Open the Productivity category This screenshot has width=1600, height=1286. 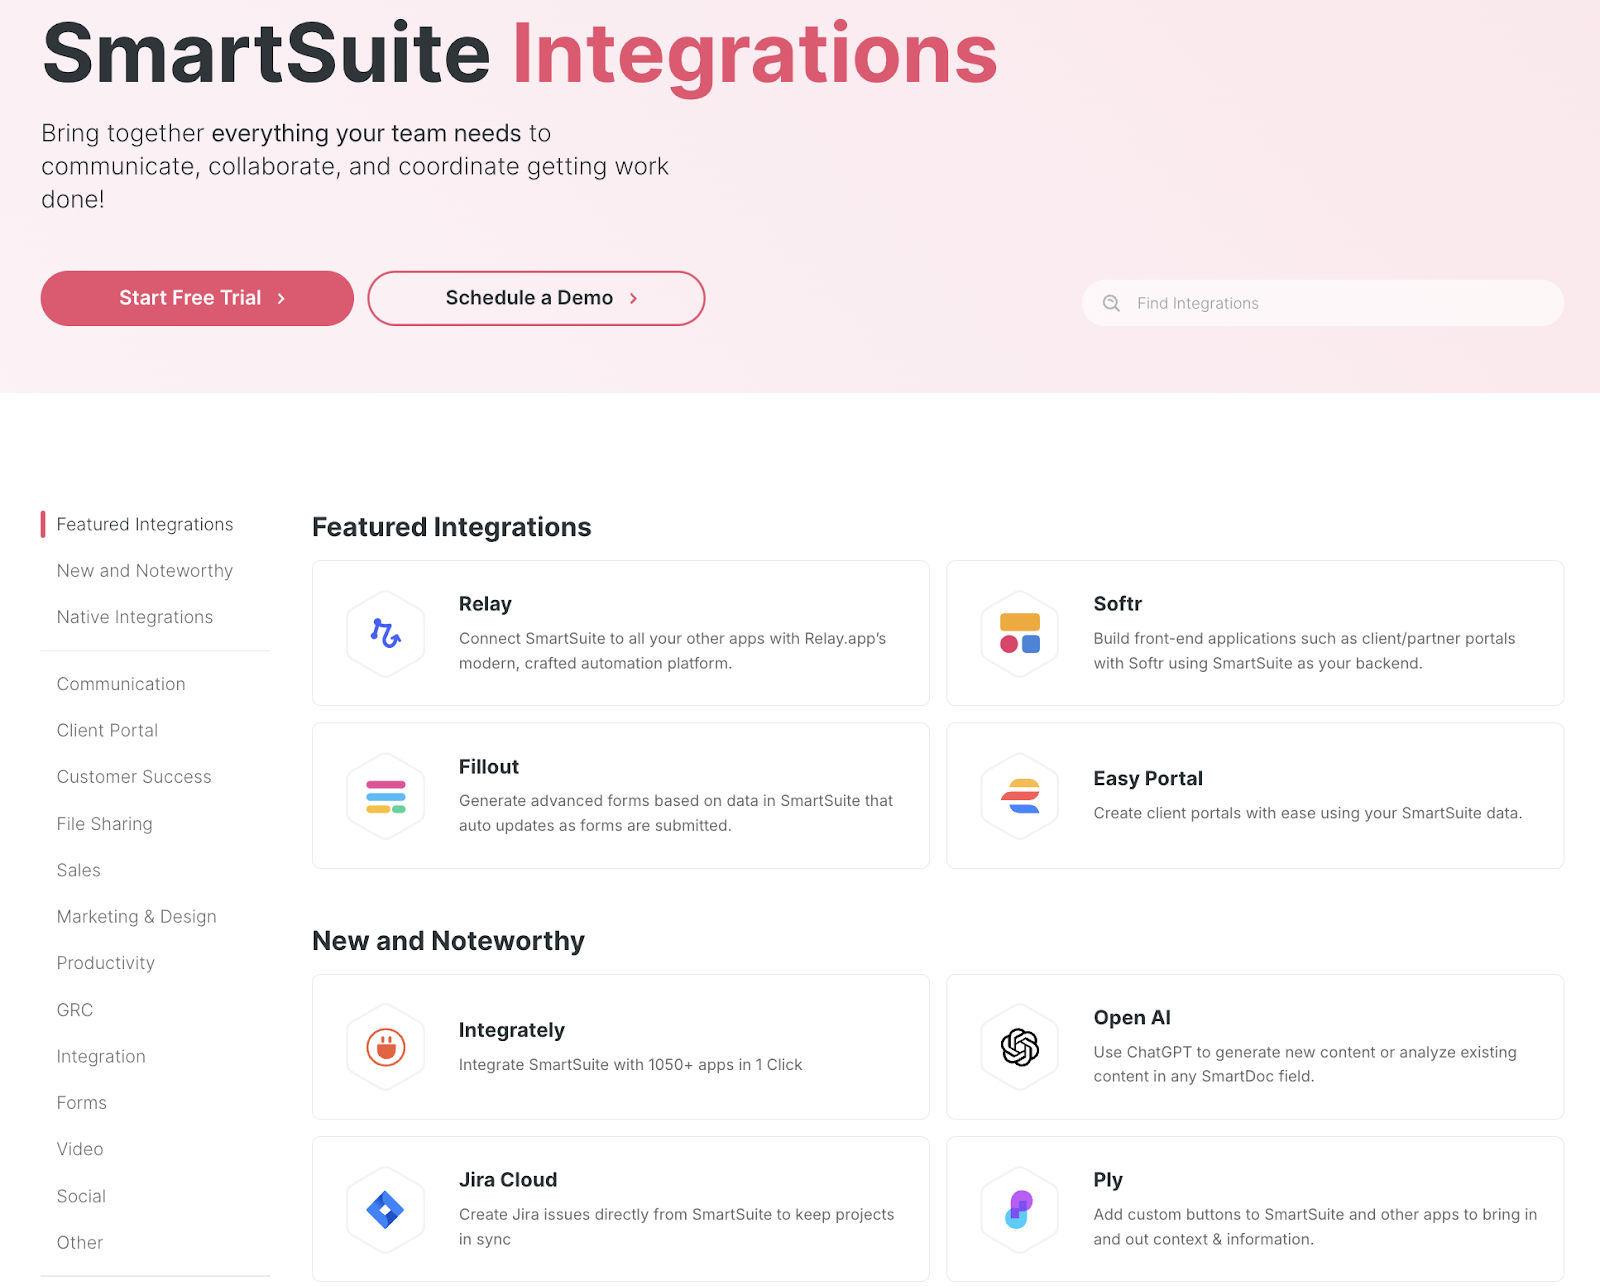[x=106, y=963]
